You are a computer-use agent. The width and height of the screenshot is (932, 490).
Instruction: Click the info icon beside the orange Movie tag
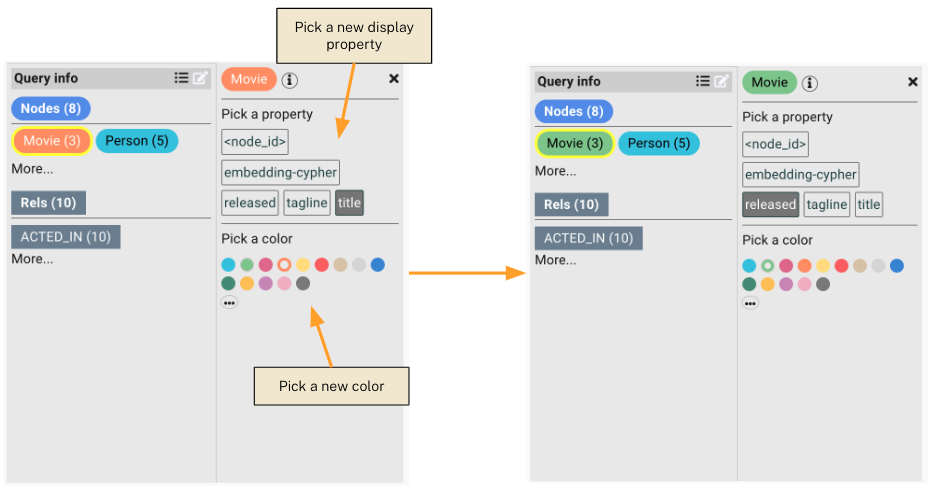pos(289,80)
